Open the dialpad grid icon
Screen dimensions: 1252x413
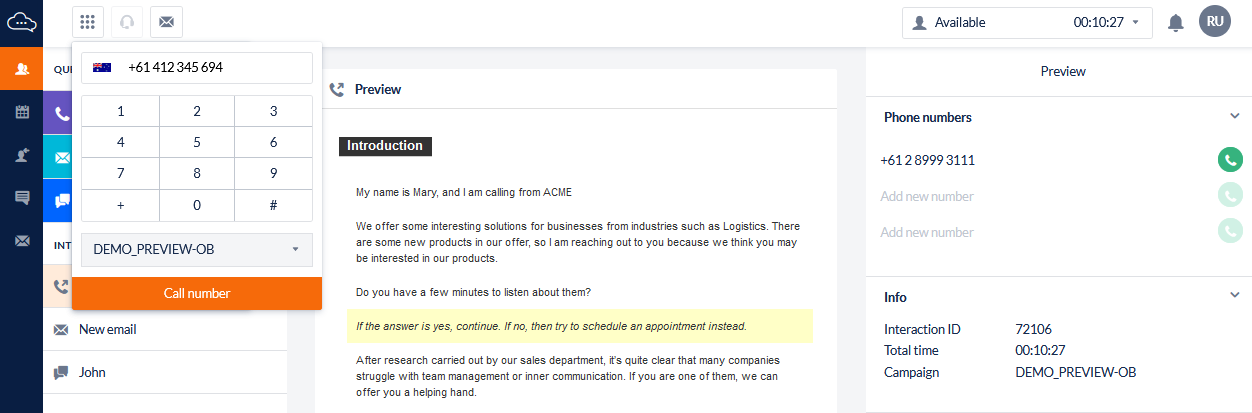(x=88, y=22)
